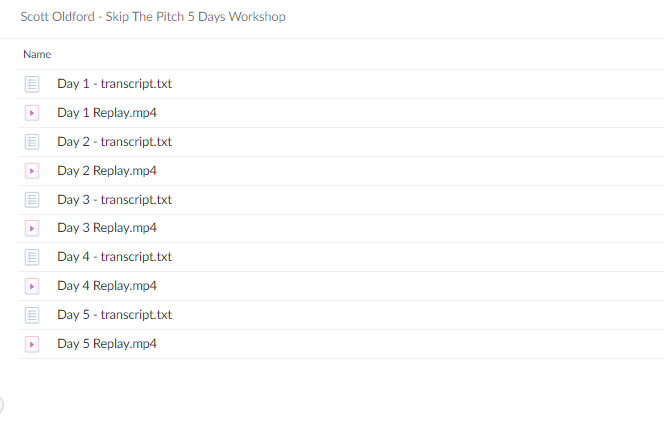Click the Day 1 Replay video file icon
Viewport: 664px width, 421px height.
[x=32, y=113]
